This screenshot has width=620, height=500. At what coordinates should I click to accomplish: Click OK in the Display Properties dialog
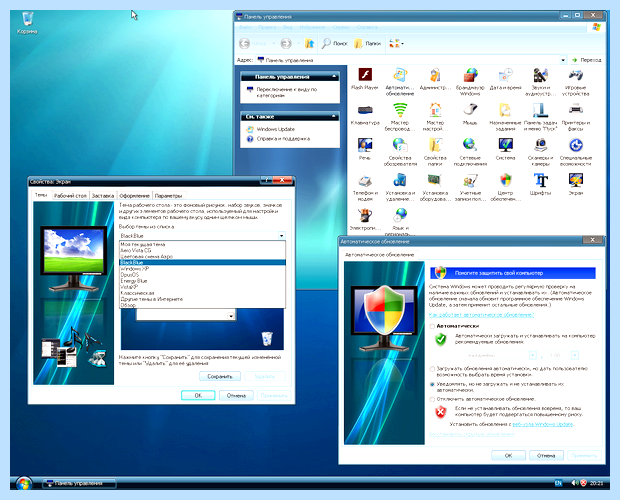tap(198, 395)
